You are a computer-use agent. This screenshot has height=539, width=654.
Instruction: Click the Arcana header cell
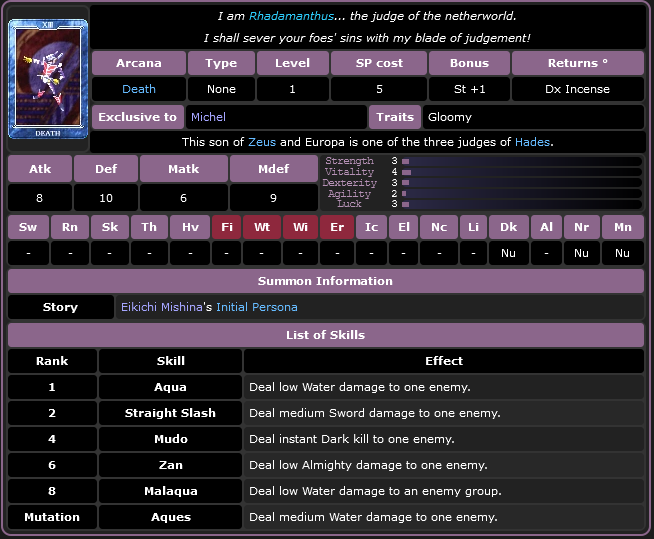pos(138,63)
